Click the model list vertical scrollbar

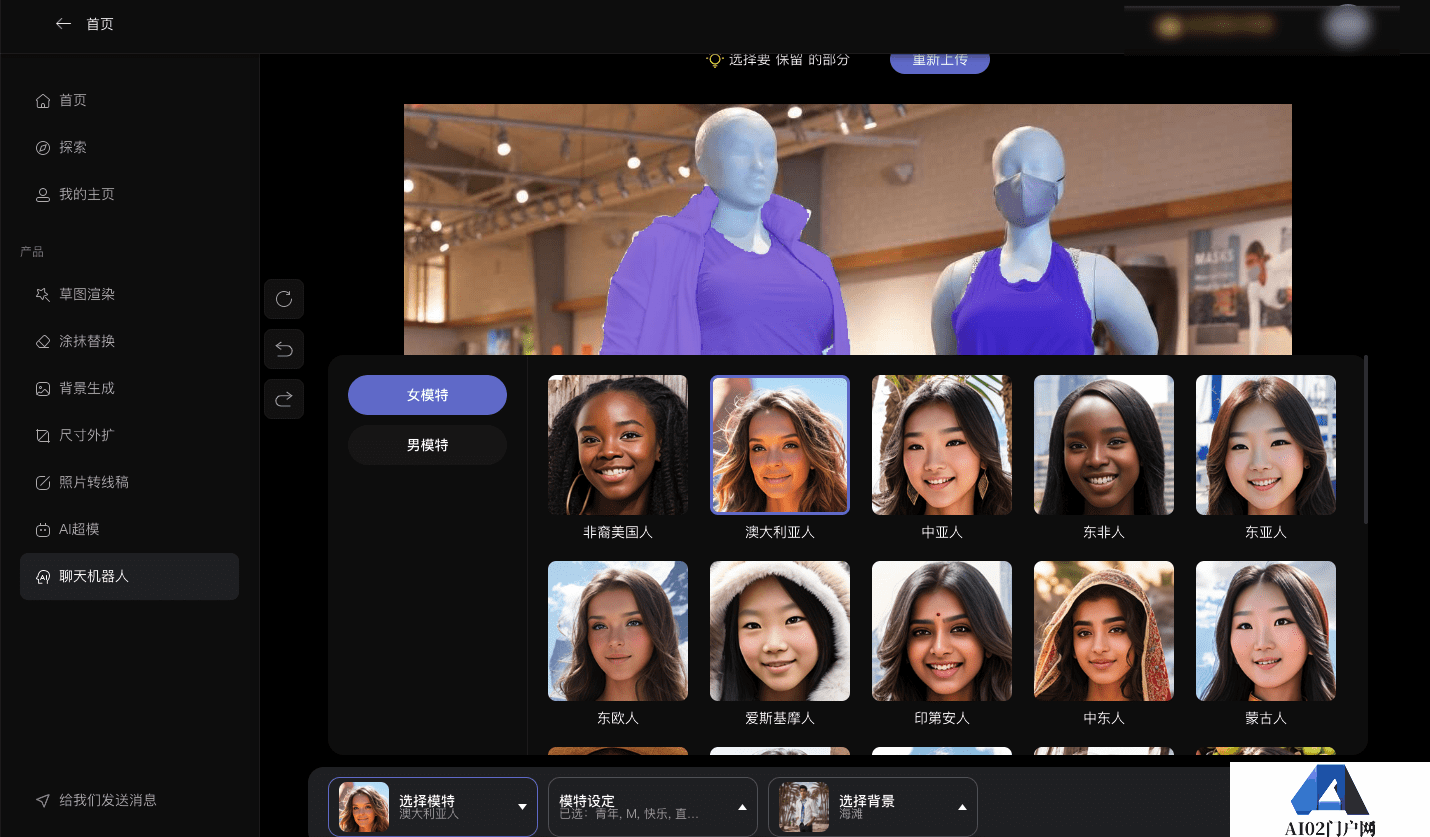pyautogui.click(x=1366, y=440)
